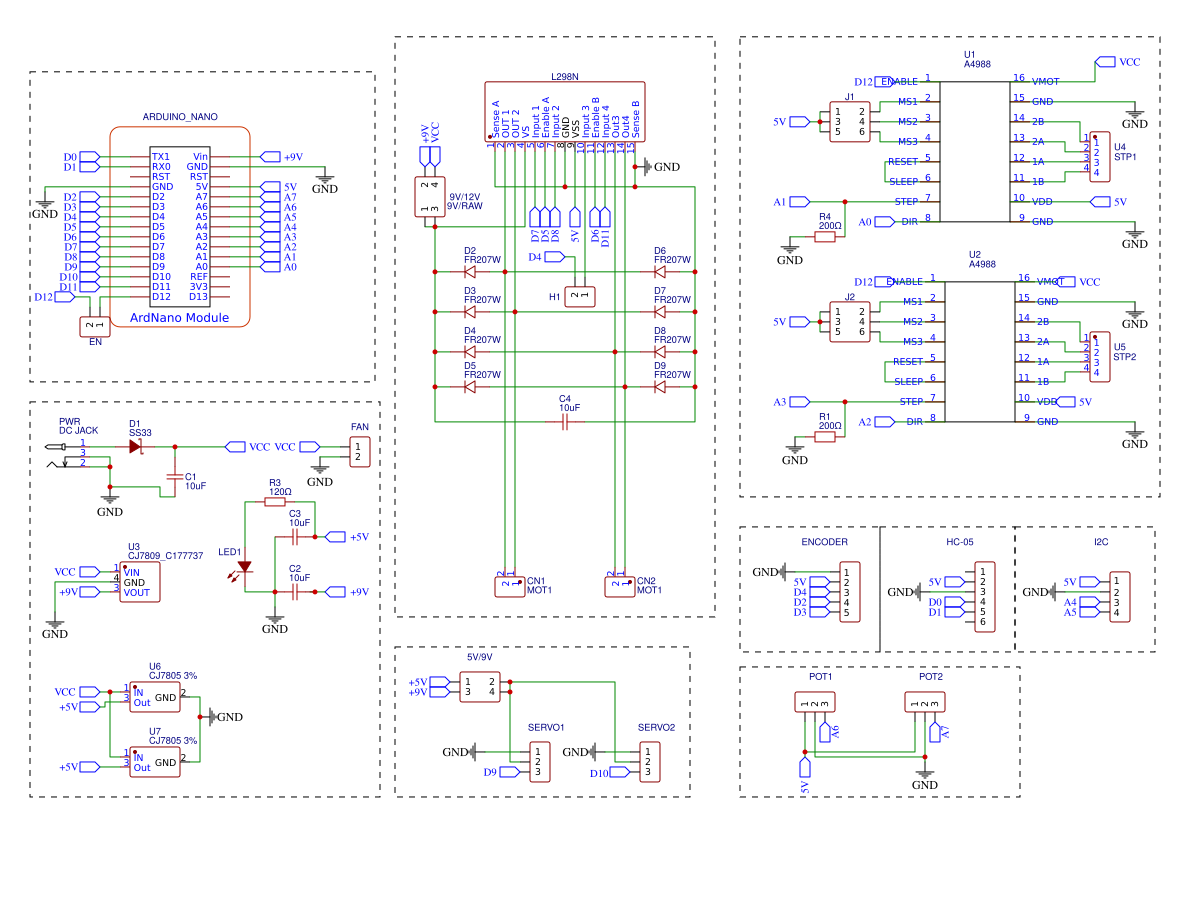The width and height of the screenshot is (1200, 901).
Task: Click the SS33 diode D1 symbol
Action: point(135,446)
